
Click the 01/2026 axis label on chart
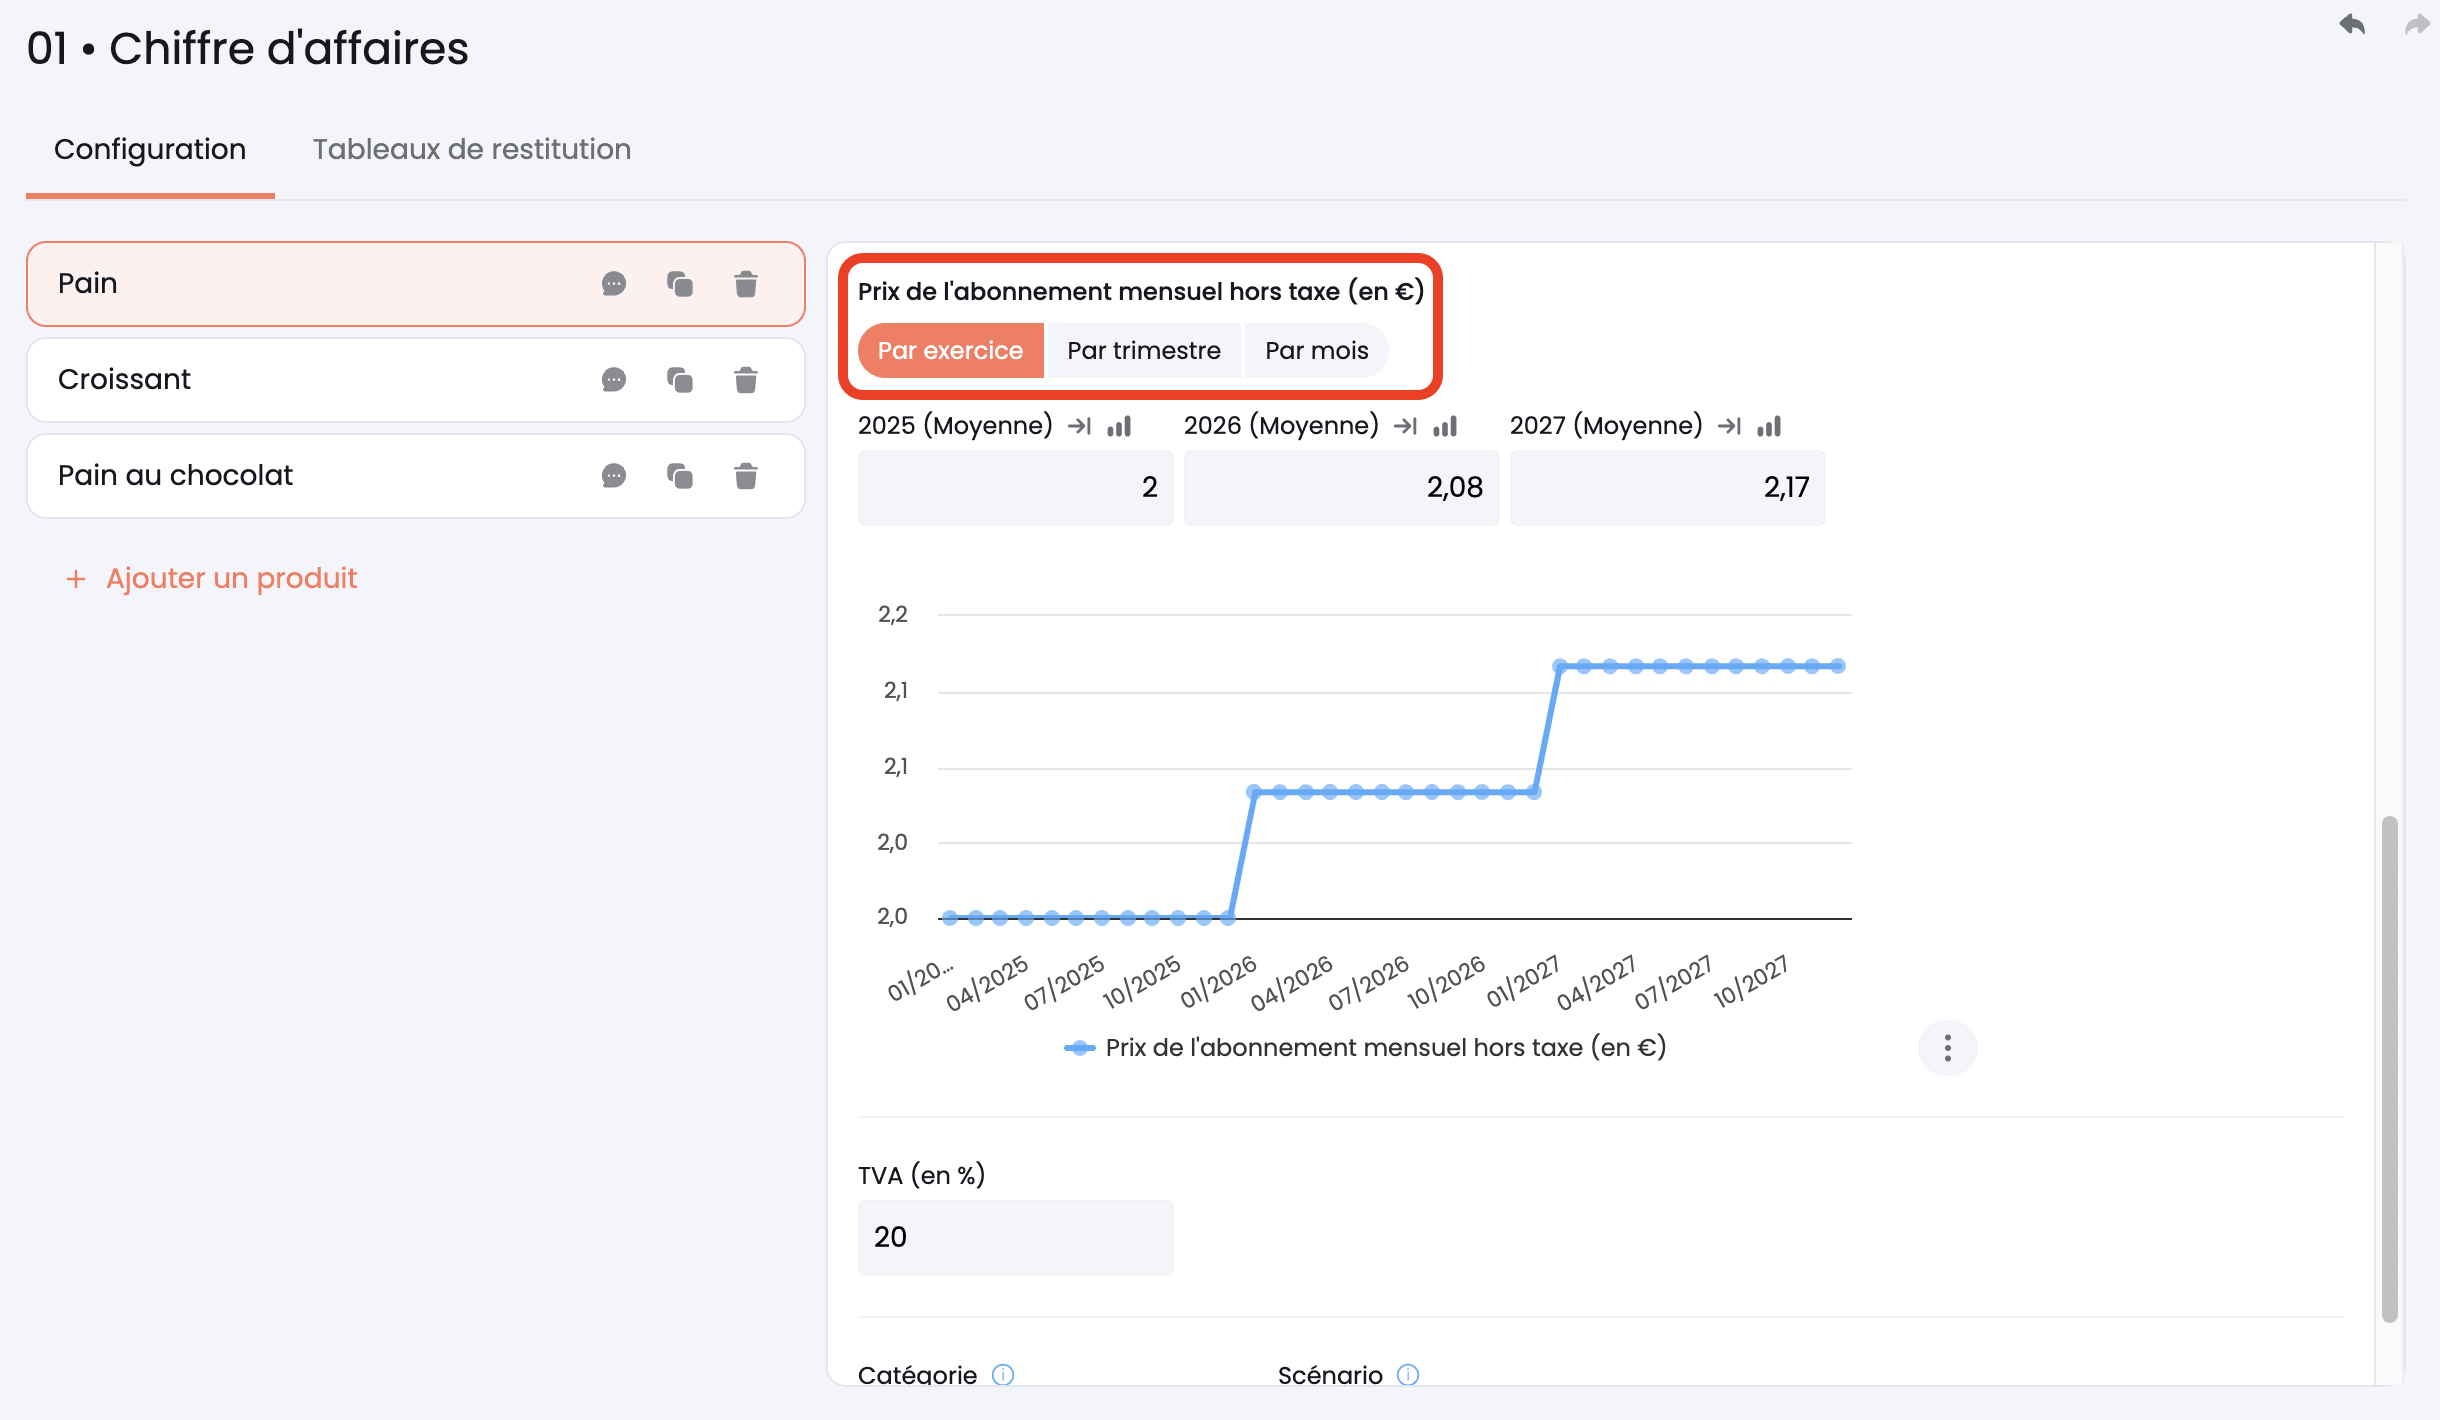click(1218, 981)
